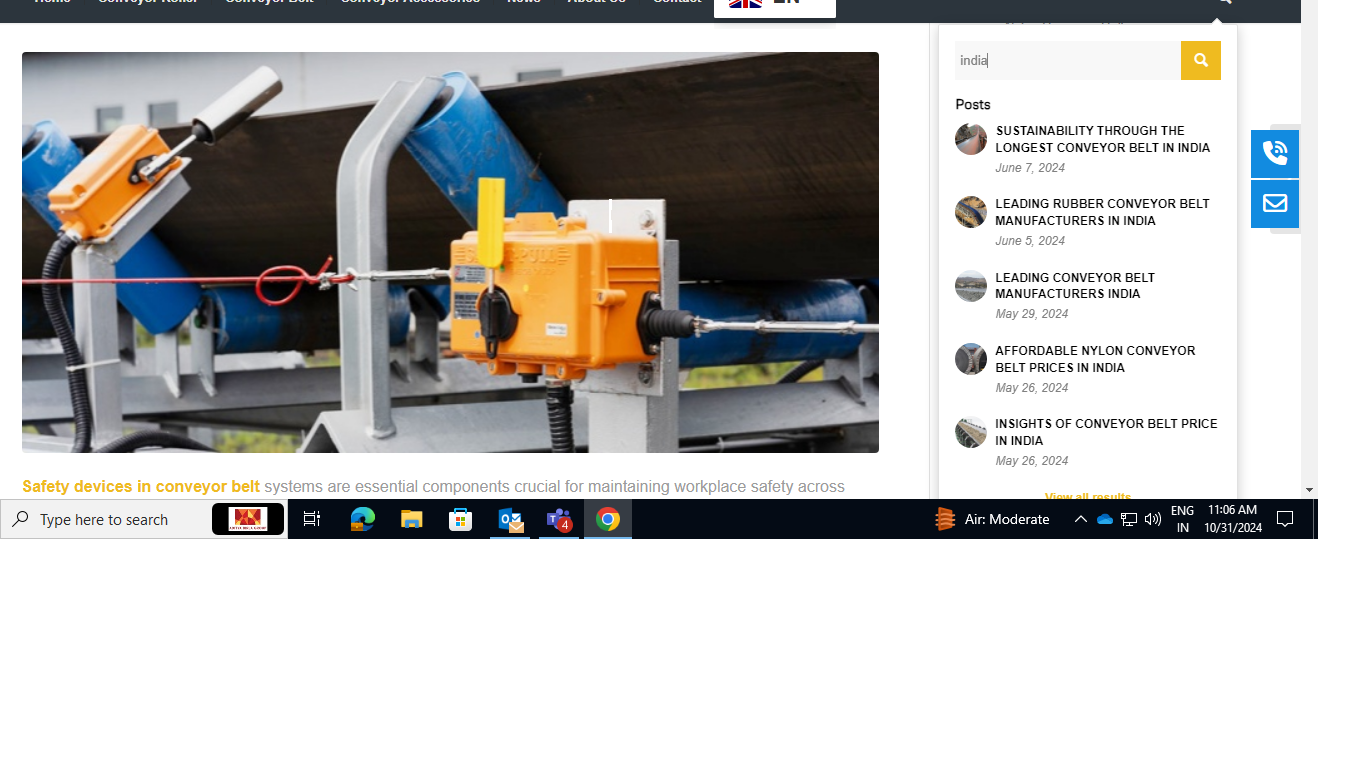Open the Air: Moderate weather widget
1366x768 pixels.
tap(992, 519)
